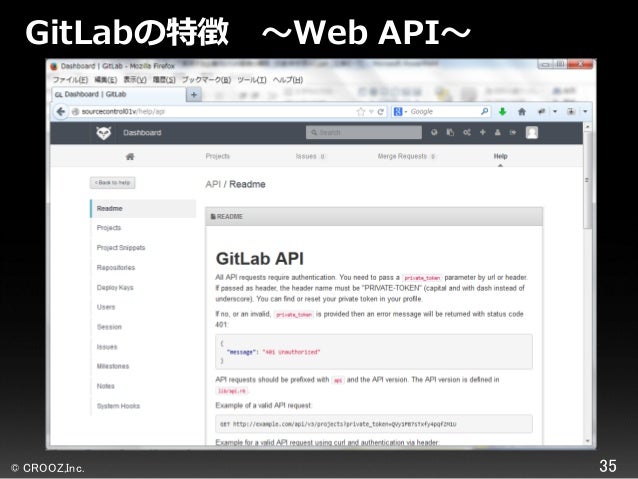Click the sign out icon in header
The width and height of the screenshot is (638, 479).
[x=513, y=132]
